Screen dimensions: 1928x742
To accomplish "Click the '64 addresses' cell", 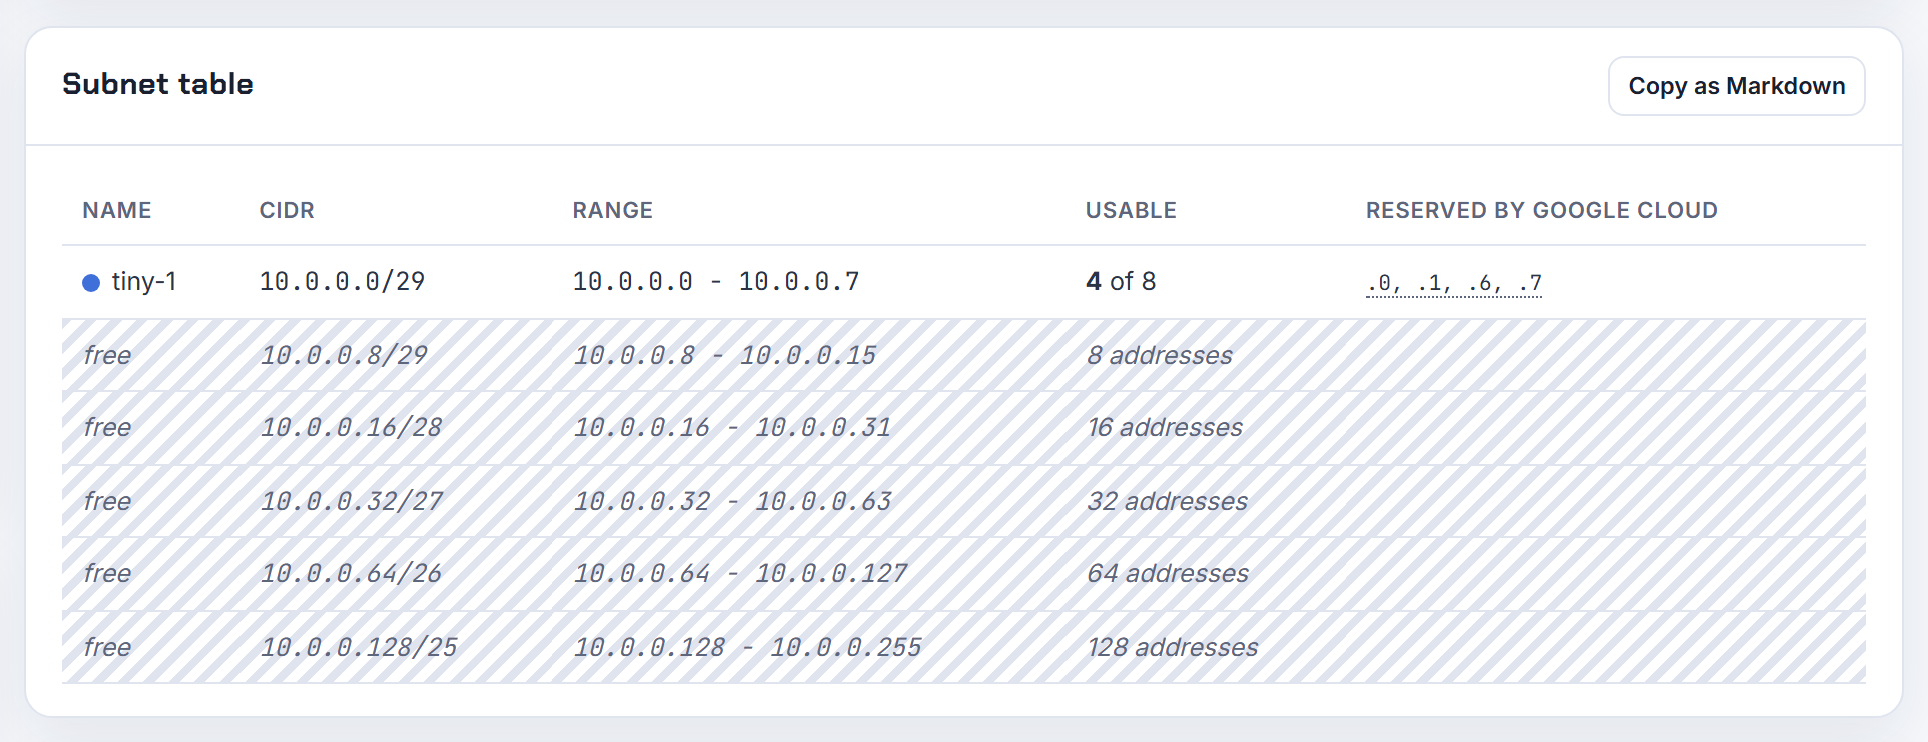I will click(1168, 573).
